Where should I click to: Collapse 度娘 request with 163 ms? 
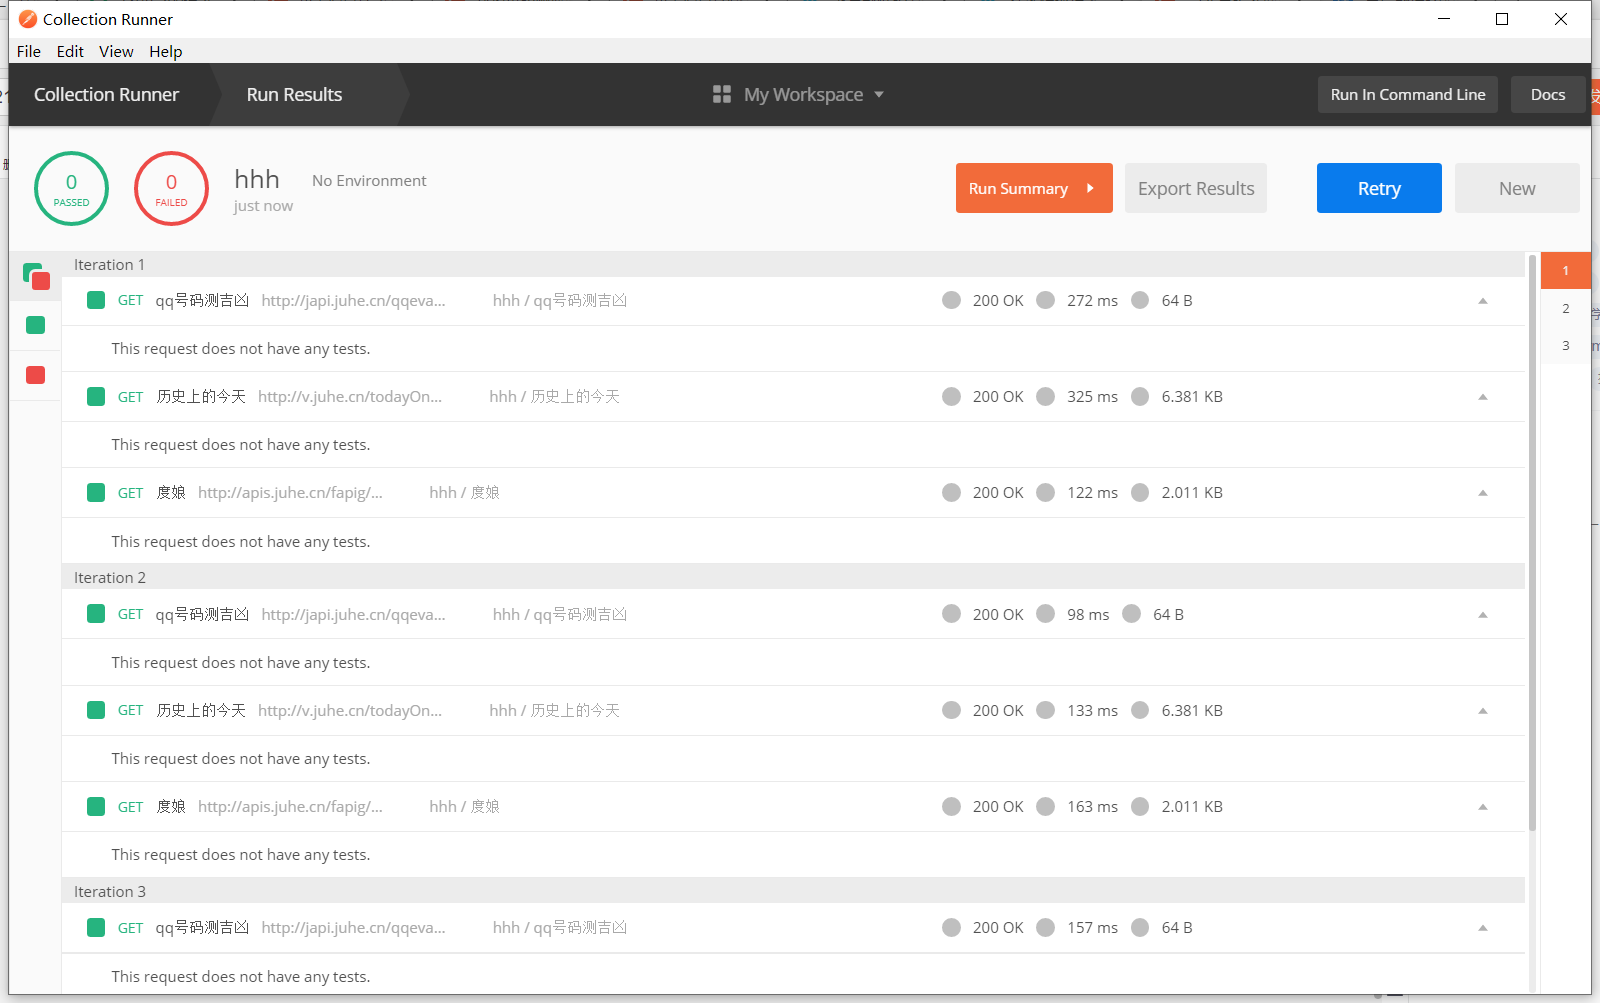(x=1483, y=807)
